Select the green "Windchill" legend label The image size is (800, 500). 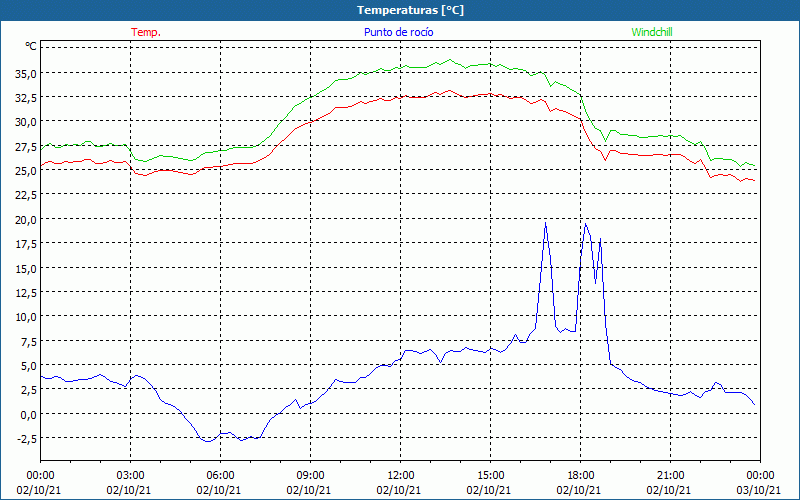point(652,32)
